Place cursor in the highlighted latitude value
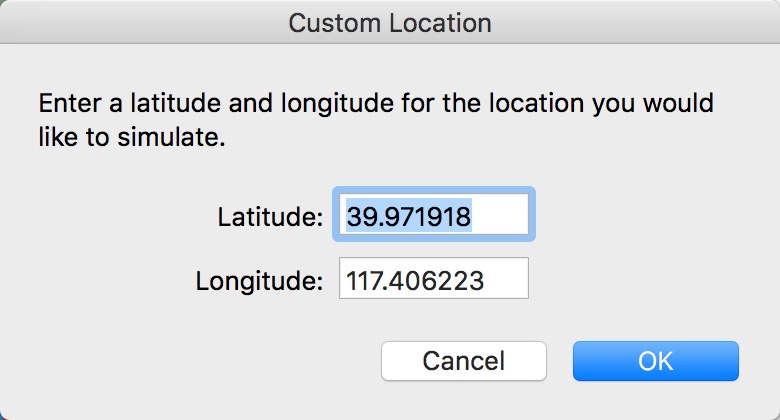Viewport: 780px width, 420px height. point(409,217)
